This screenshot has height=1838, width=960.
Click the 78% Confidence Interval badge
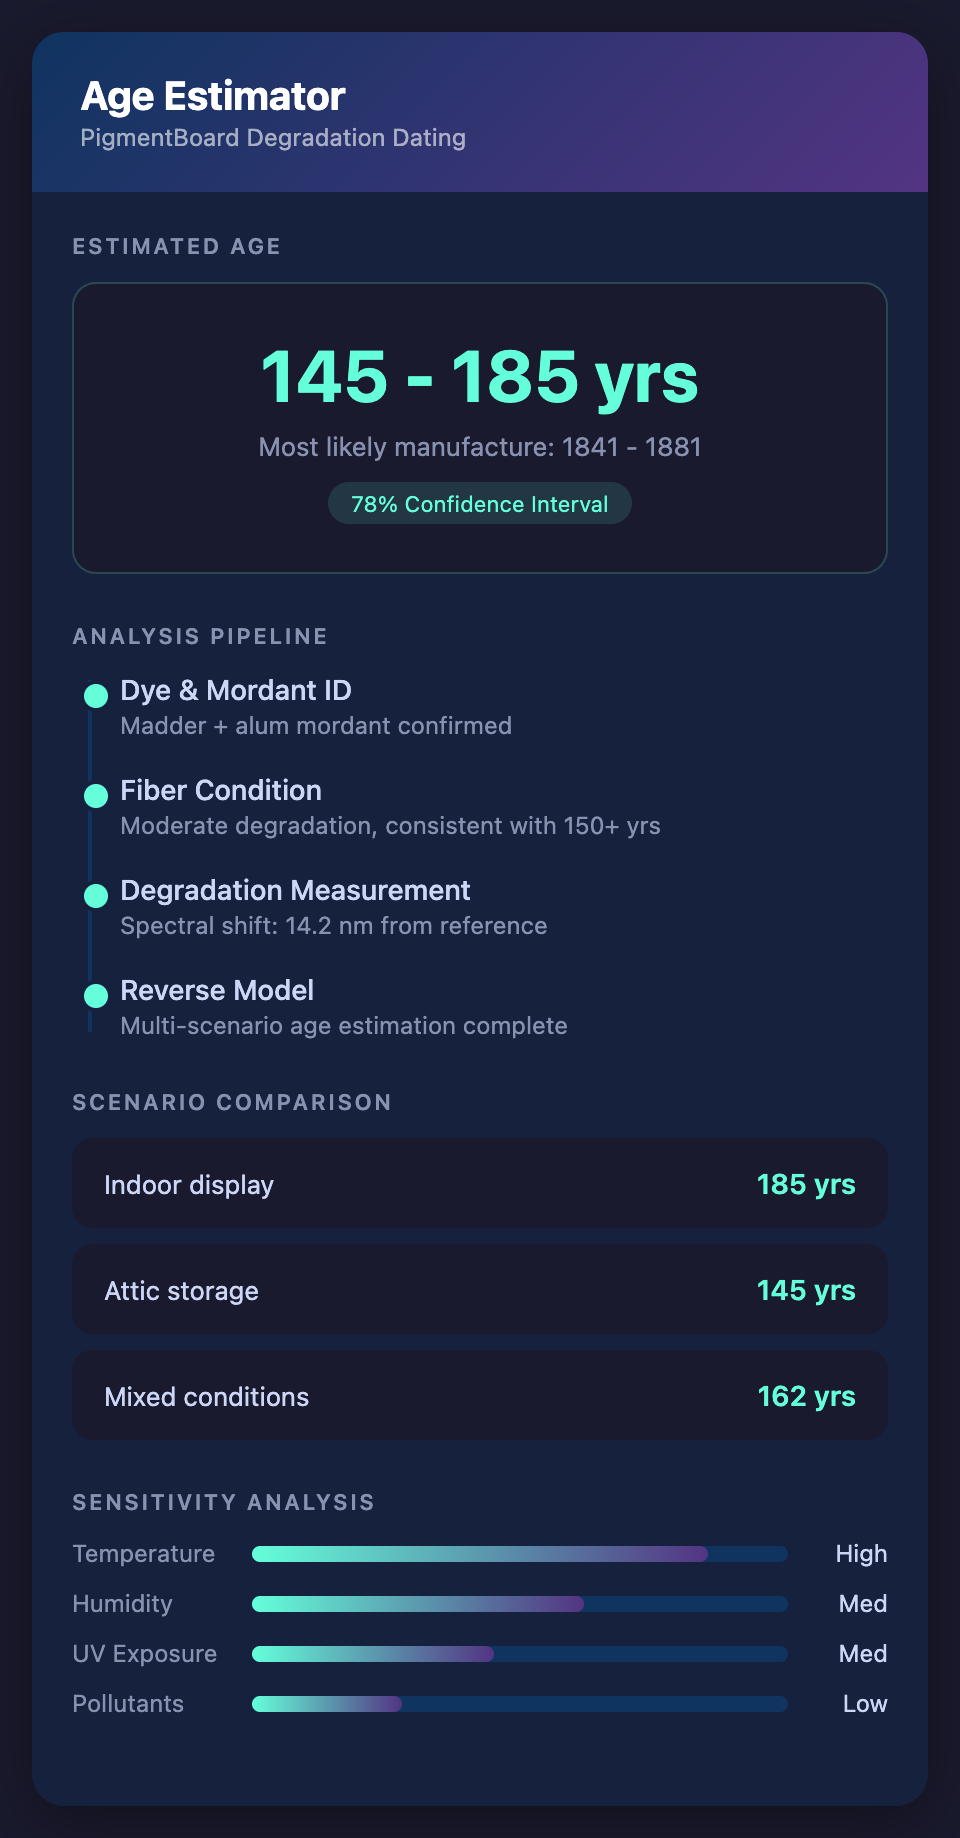pyautogui.click(x=480, y=504)
